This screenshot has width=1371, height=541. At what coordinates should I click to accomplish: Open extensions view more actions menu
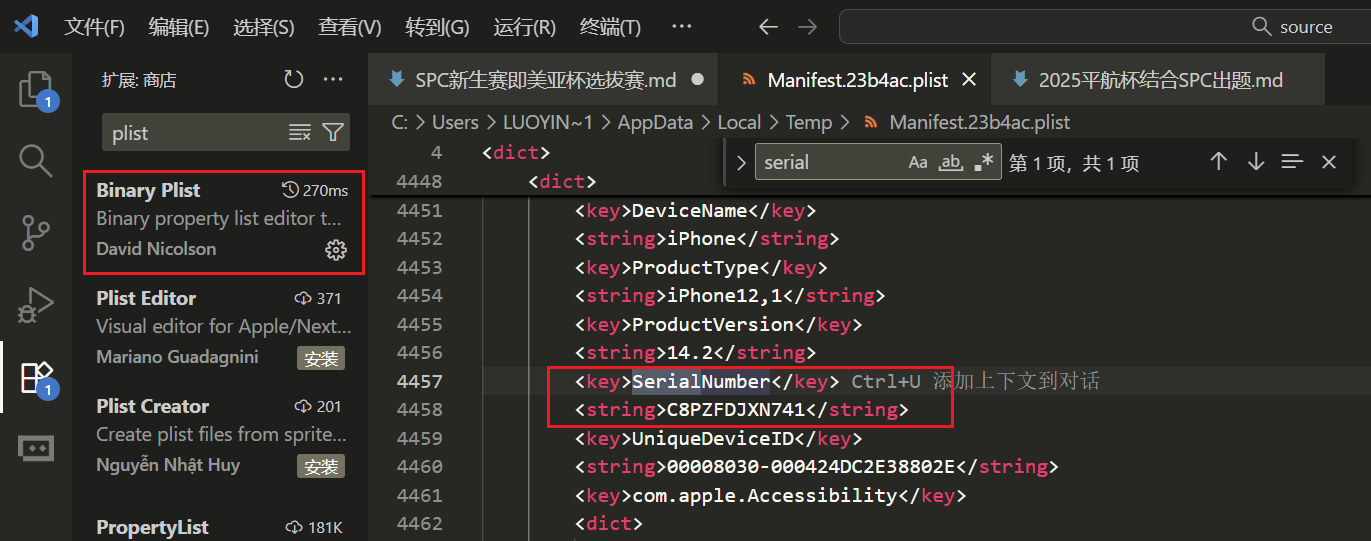pyautogui.click(x=333, y=80)
